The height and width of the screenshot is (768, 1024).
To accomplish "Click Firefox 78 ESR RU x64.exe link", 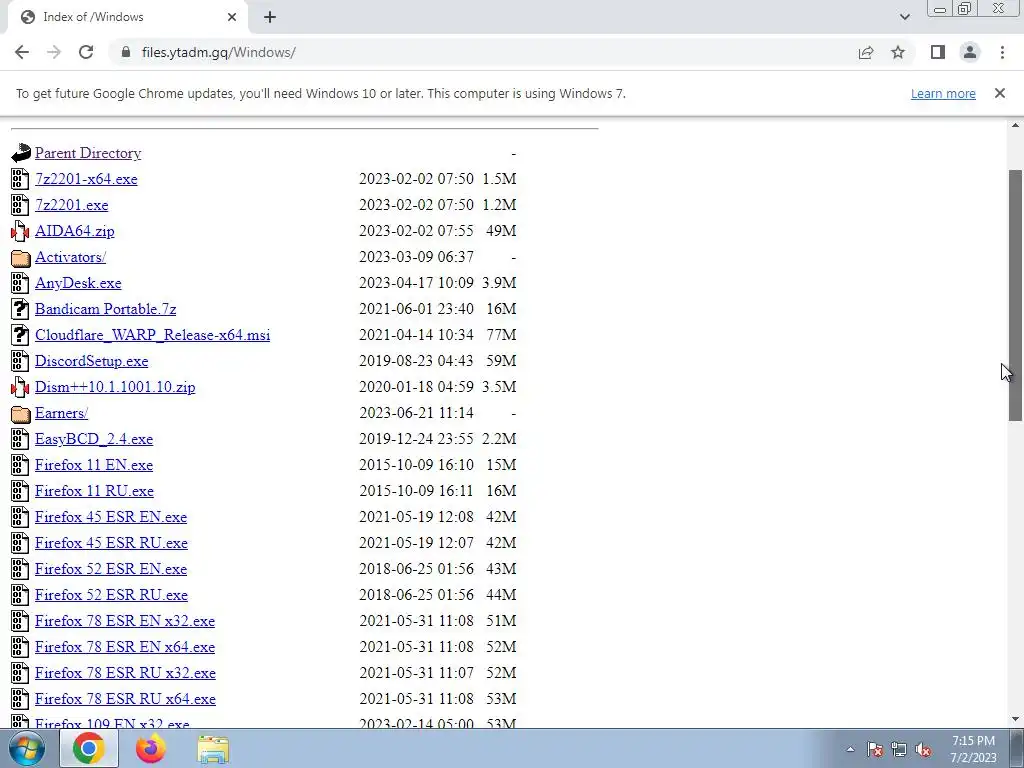I will 125,699.
